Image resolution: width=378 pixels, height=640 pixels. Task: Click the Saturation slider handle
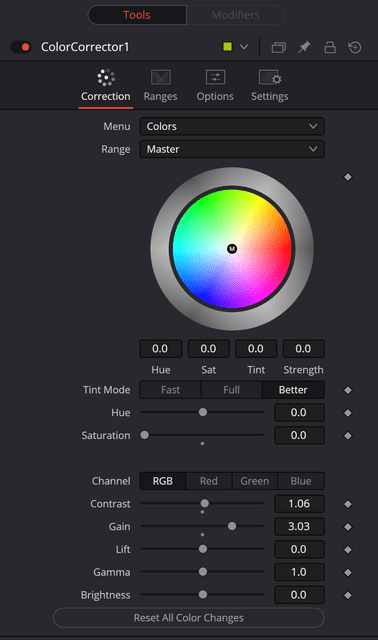(145, 435)
